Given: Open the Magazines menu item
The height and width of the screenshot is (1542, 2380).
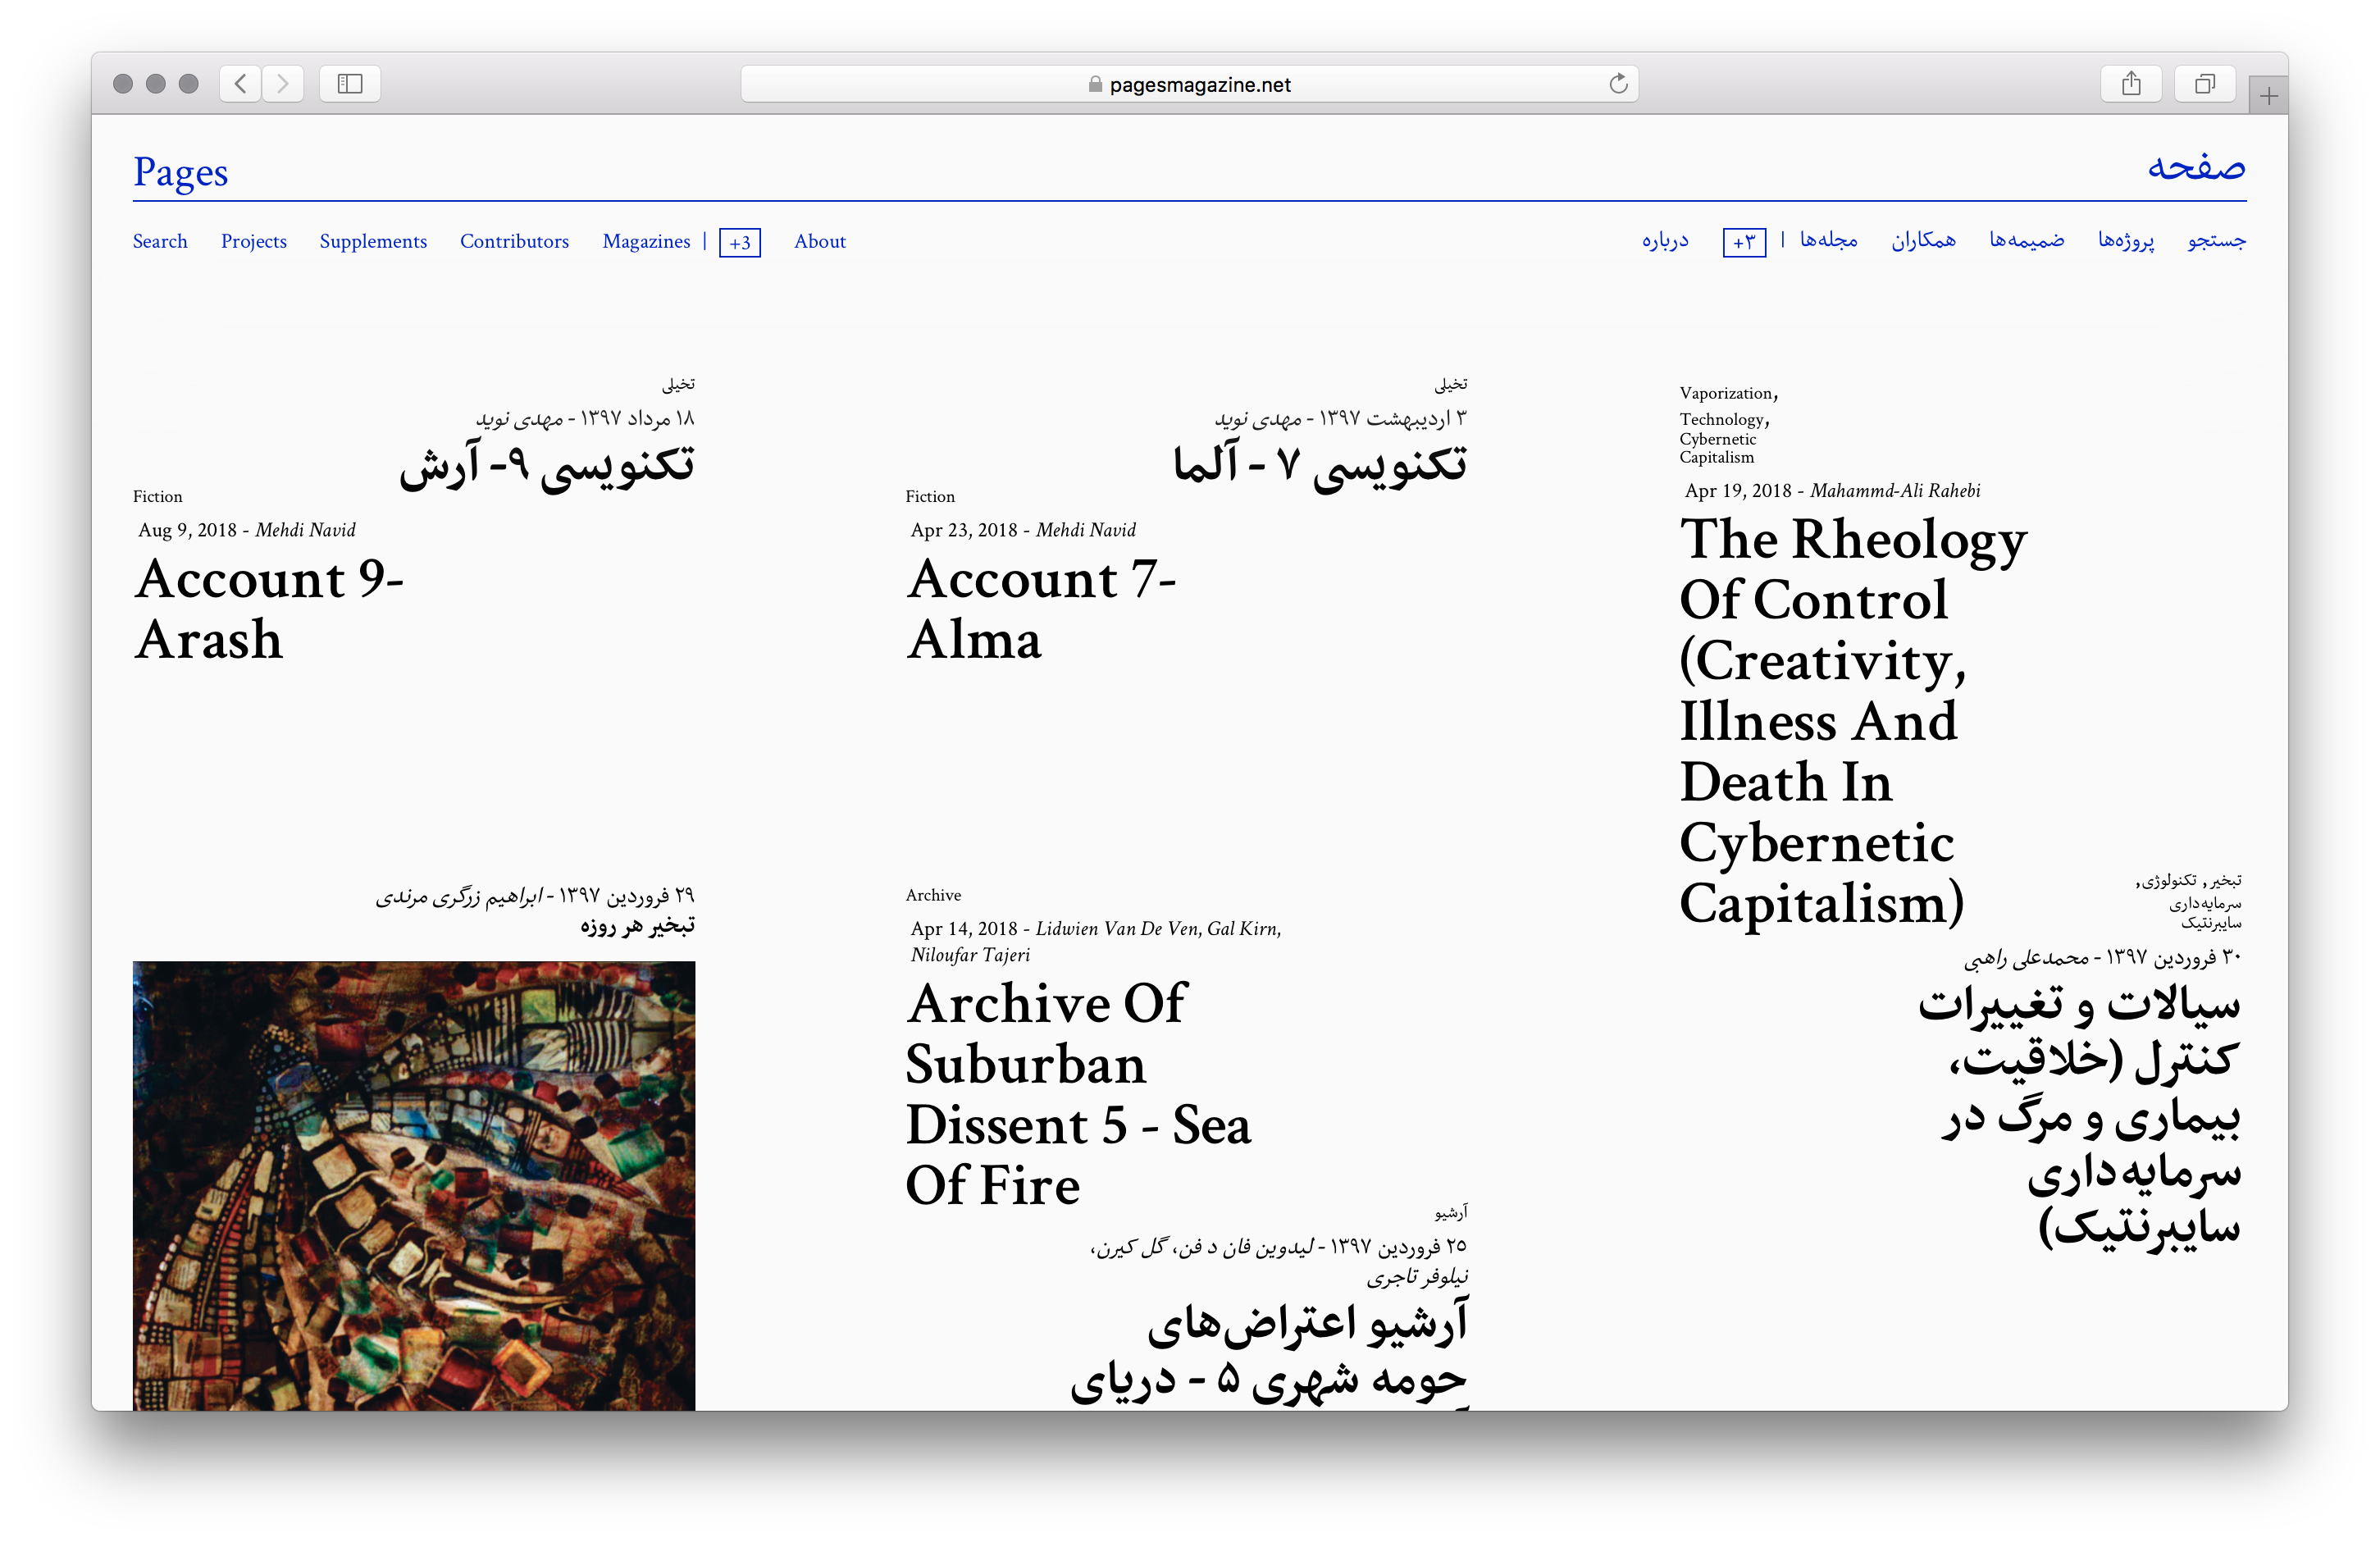Looking at the screenshot, I should coord(646,241).
